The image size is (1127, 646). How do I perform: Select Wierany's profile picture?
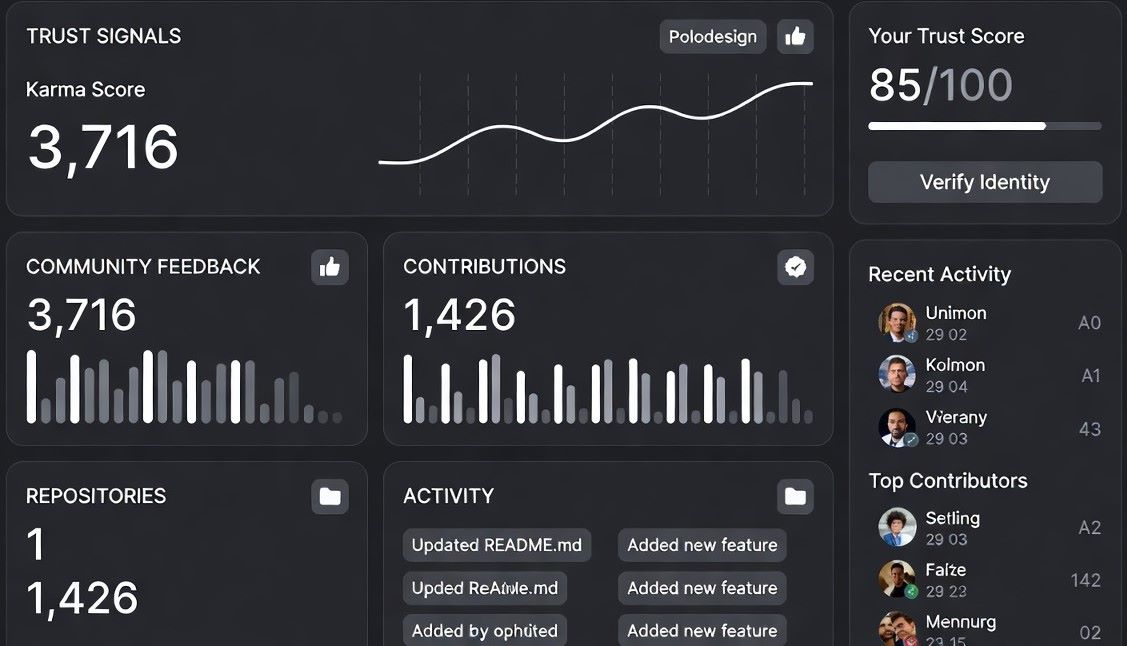pos(897,427)
